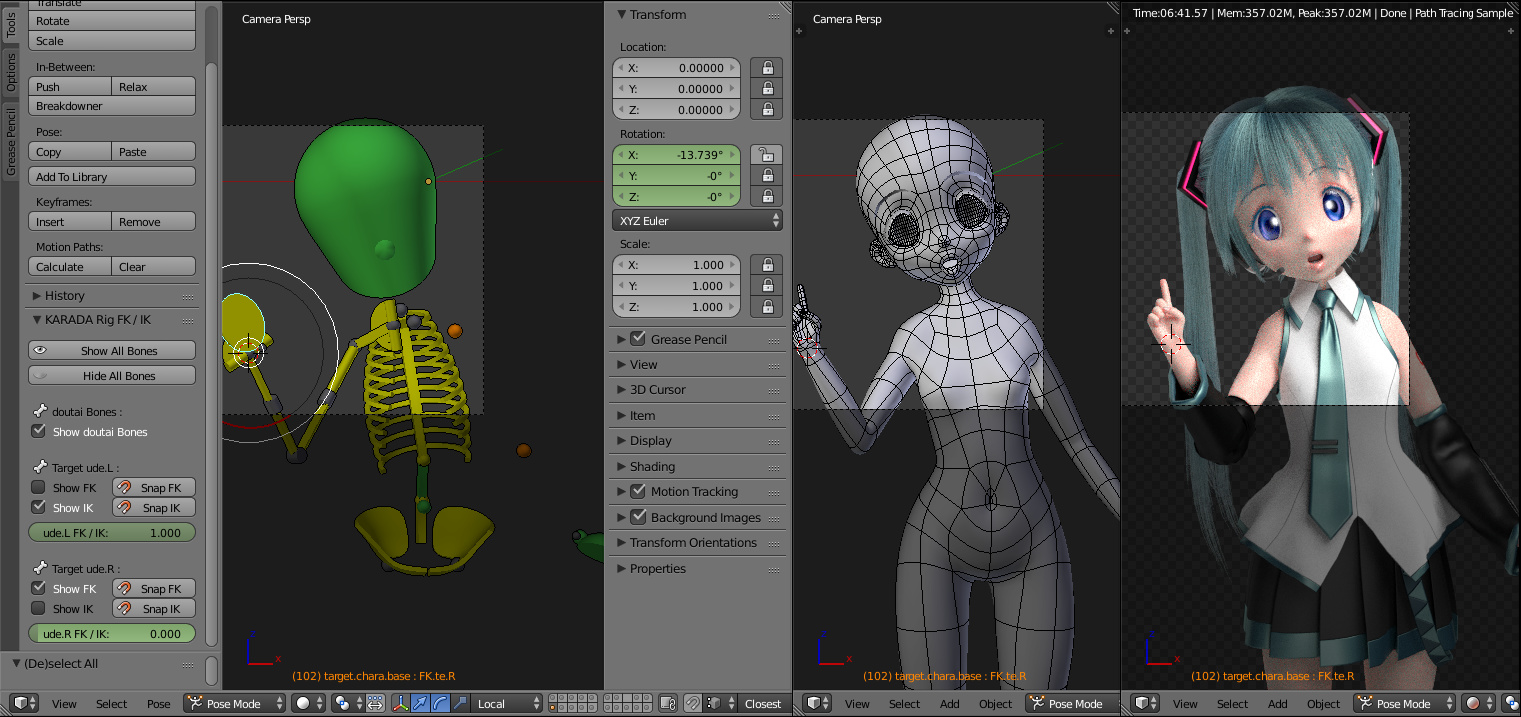Open Select menu in left viewport
The image size is (1521, 717).
click(x=111, y=704)
